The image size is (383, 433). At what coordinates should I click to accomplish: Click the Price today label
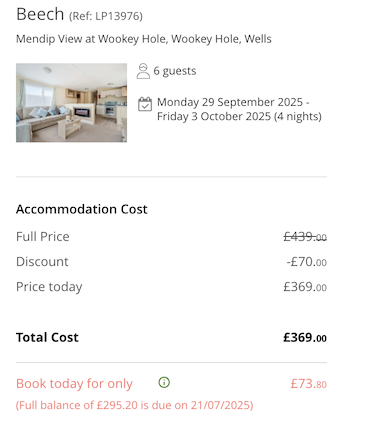(x=49, y=287)
